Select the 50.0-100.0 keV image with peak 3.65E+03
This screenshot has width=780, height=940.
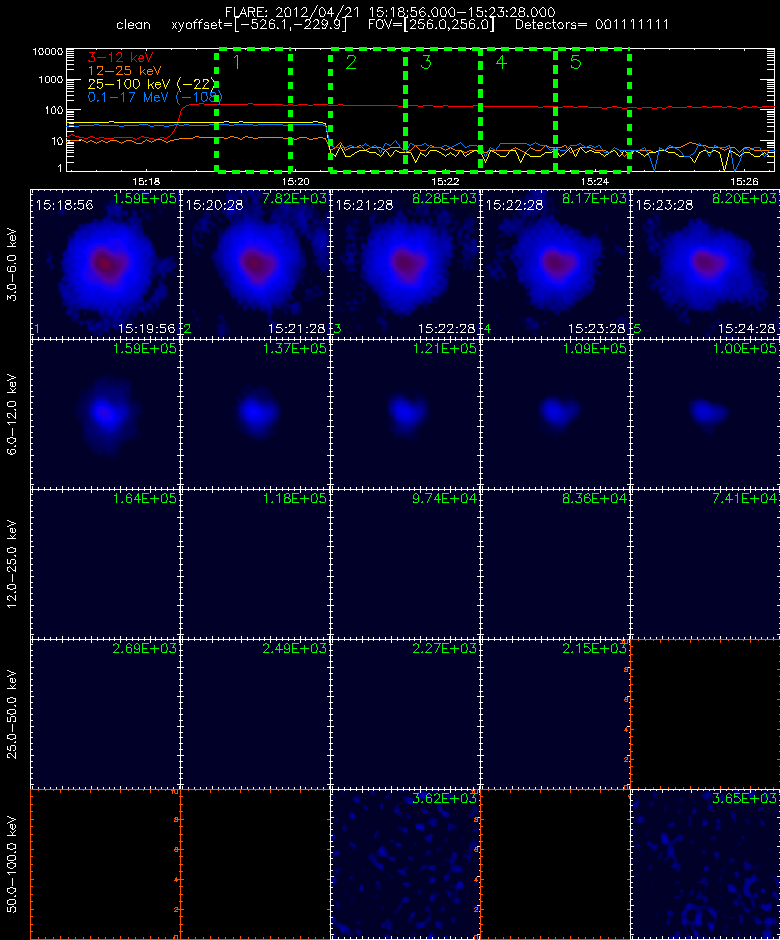pyautogui.click(x=705, y=863)
